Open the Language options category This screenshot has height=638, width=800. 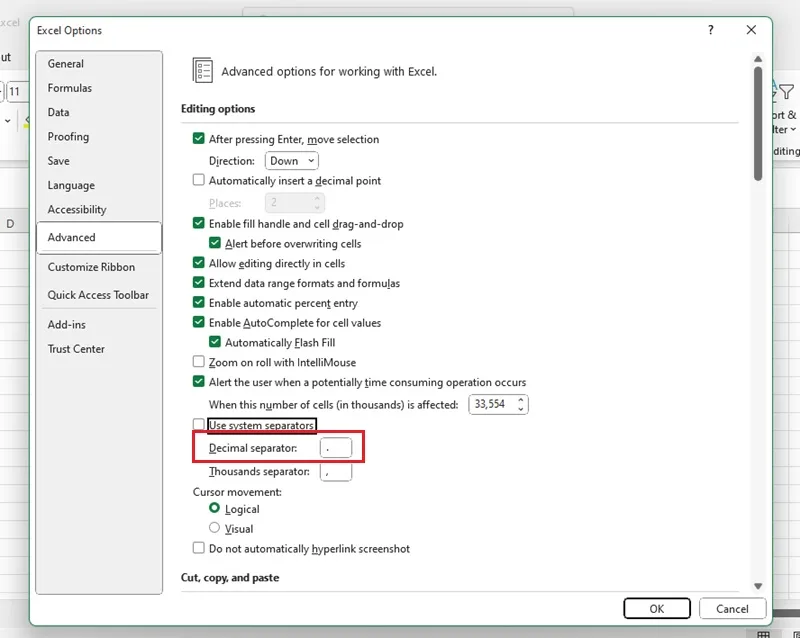pos(71,185)
